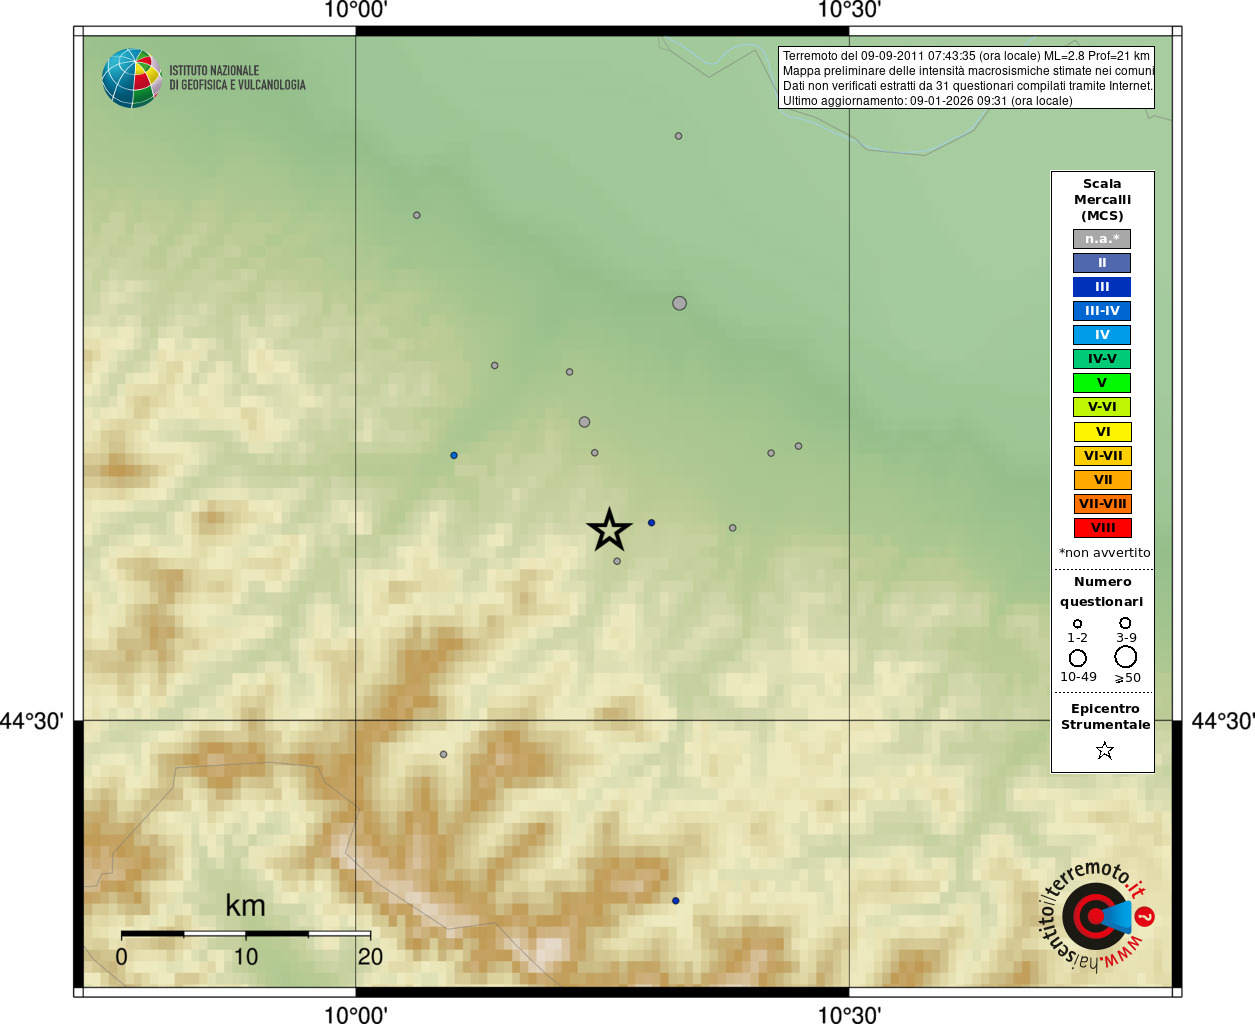The height and width of the screenshot is (1024, 1255).
Task: Click the gray dot below the 44°30' line
Action: coord(443,754)
